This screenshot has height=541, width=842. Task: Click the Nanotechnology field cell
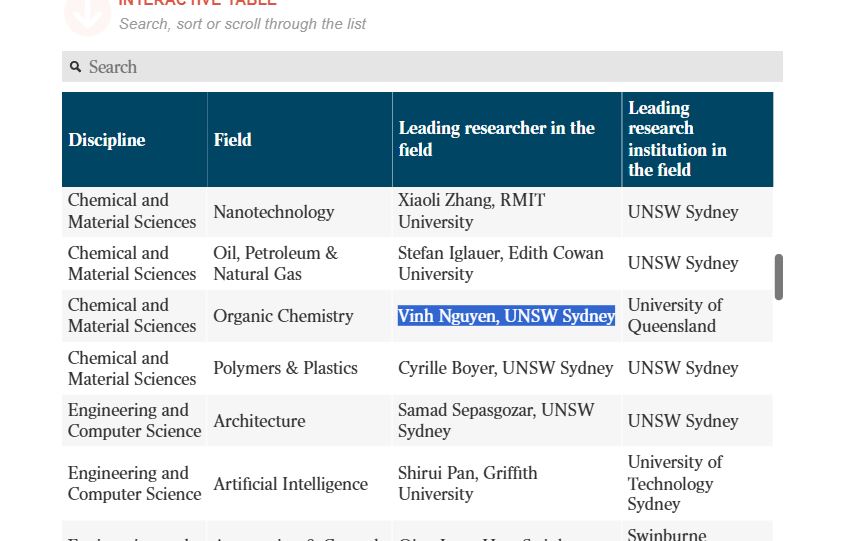[x=273, y=212]
